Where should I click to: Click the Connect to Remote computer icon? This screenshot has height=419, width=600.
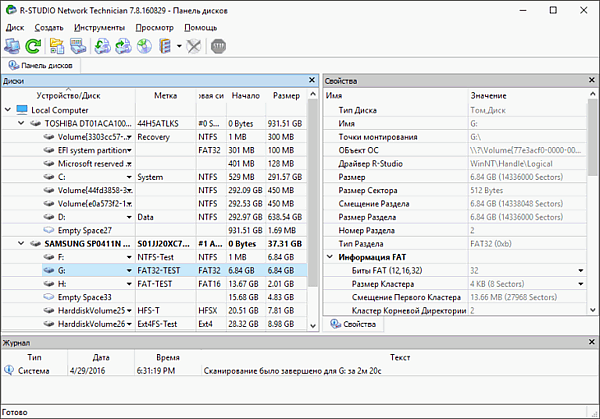(14, 46)
